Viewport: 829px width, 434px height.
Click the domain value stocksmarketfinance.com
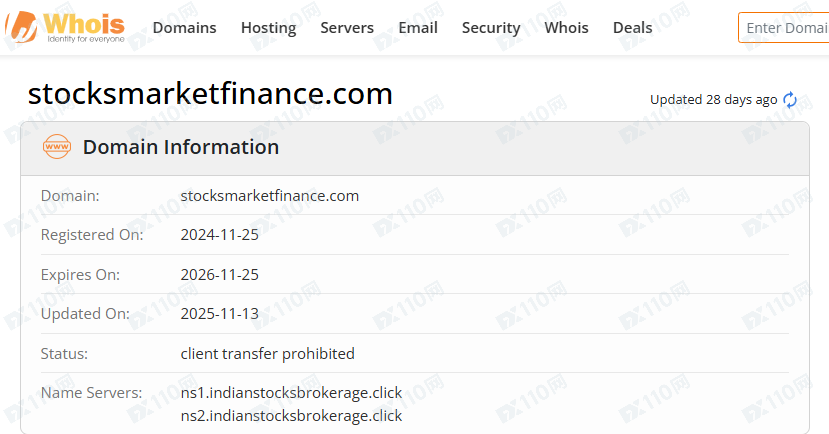(x=269, y=196)
